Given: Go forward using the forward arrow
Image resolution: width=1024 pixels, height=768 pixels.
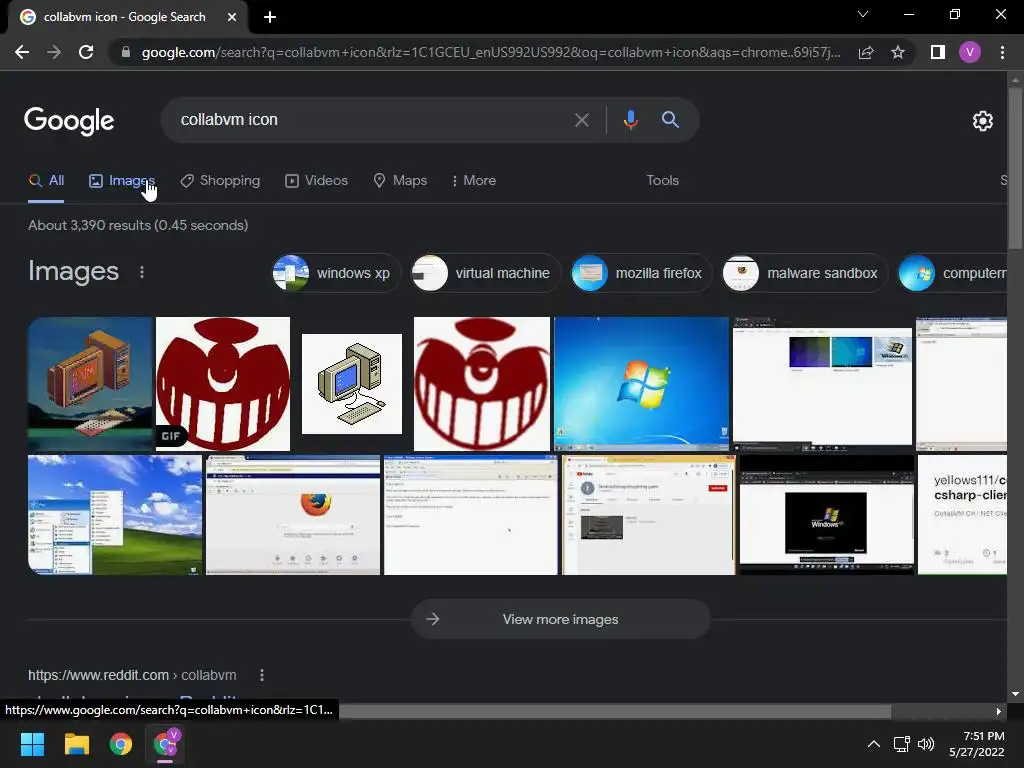Looking at the screenshot, I should (x=54, y=52).
